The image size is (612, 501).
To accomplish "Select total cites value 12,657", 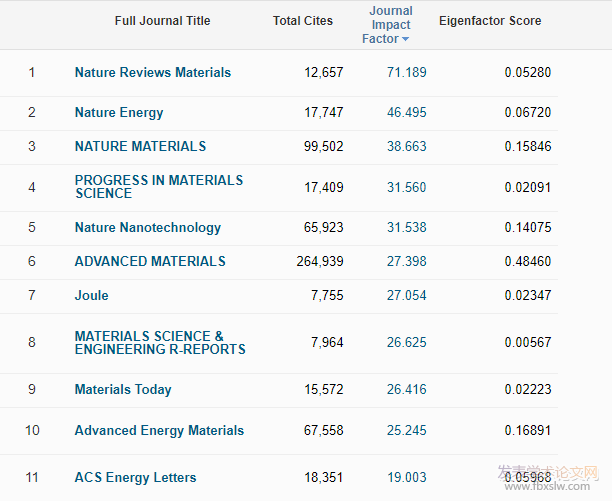I will 324,73.
